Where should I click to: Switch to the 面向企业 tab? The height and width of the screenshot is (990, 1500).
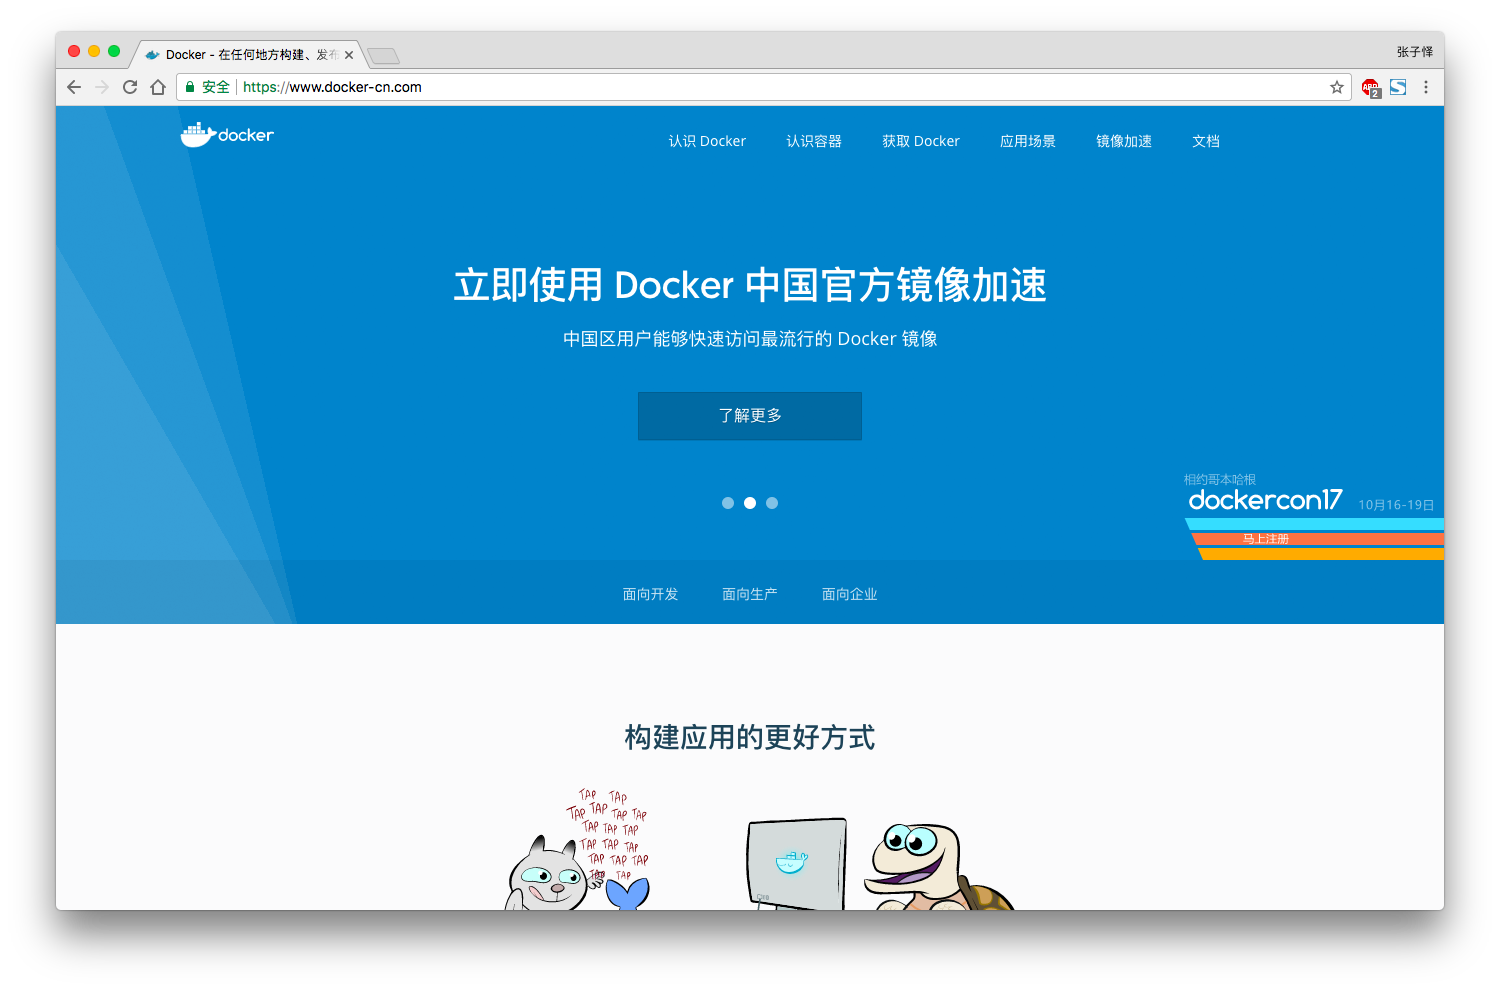tap(849, 593)
